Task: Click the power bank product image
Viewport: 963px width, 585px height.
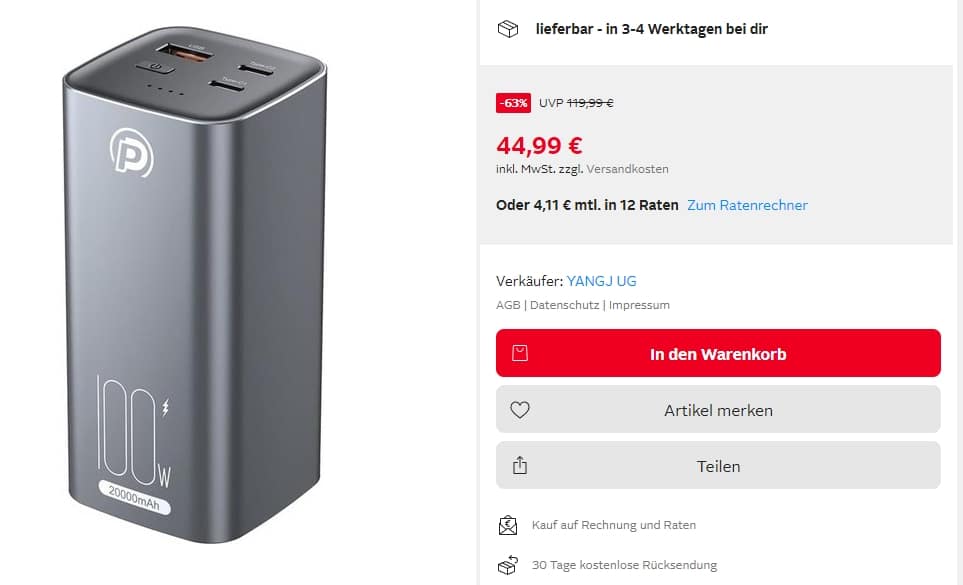Action: click(x=195, y=285)
